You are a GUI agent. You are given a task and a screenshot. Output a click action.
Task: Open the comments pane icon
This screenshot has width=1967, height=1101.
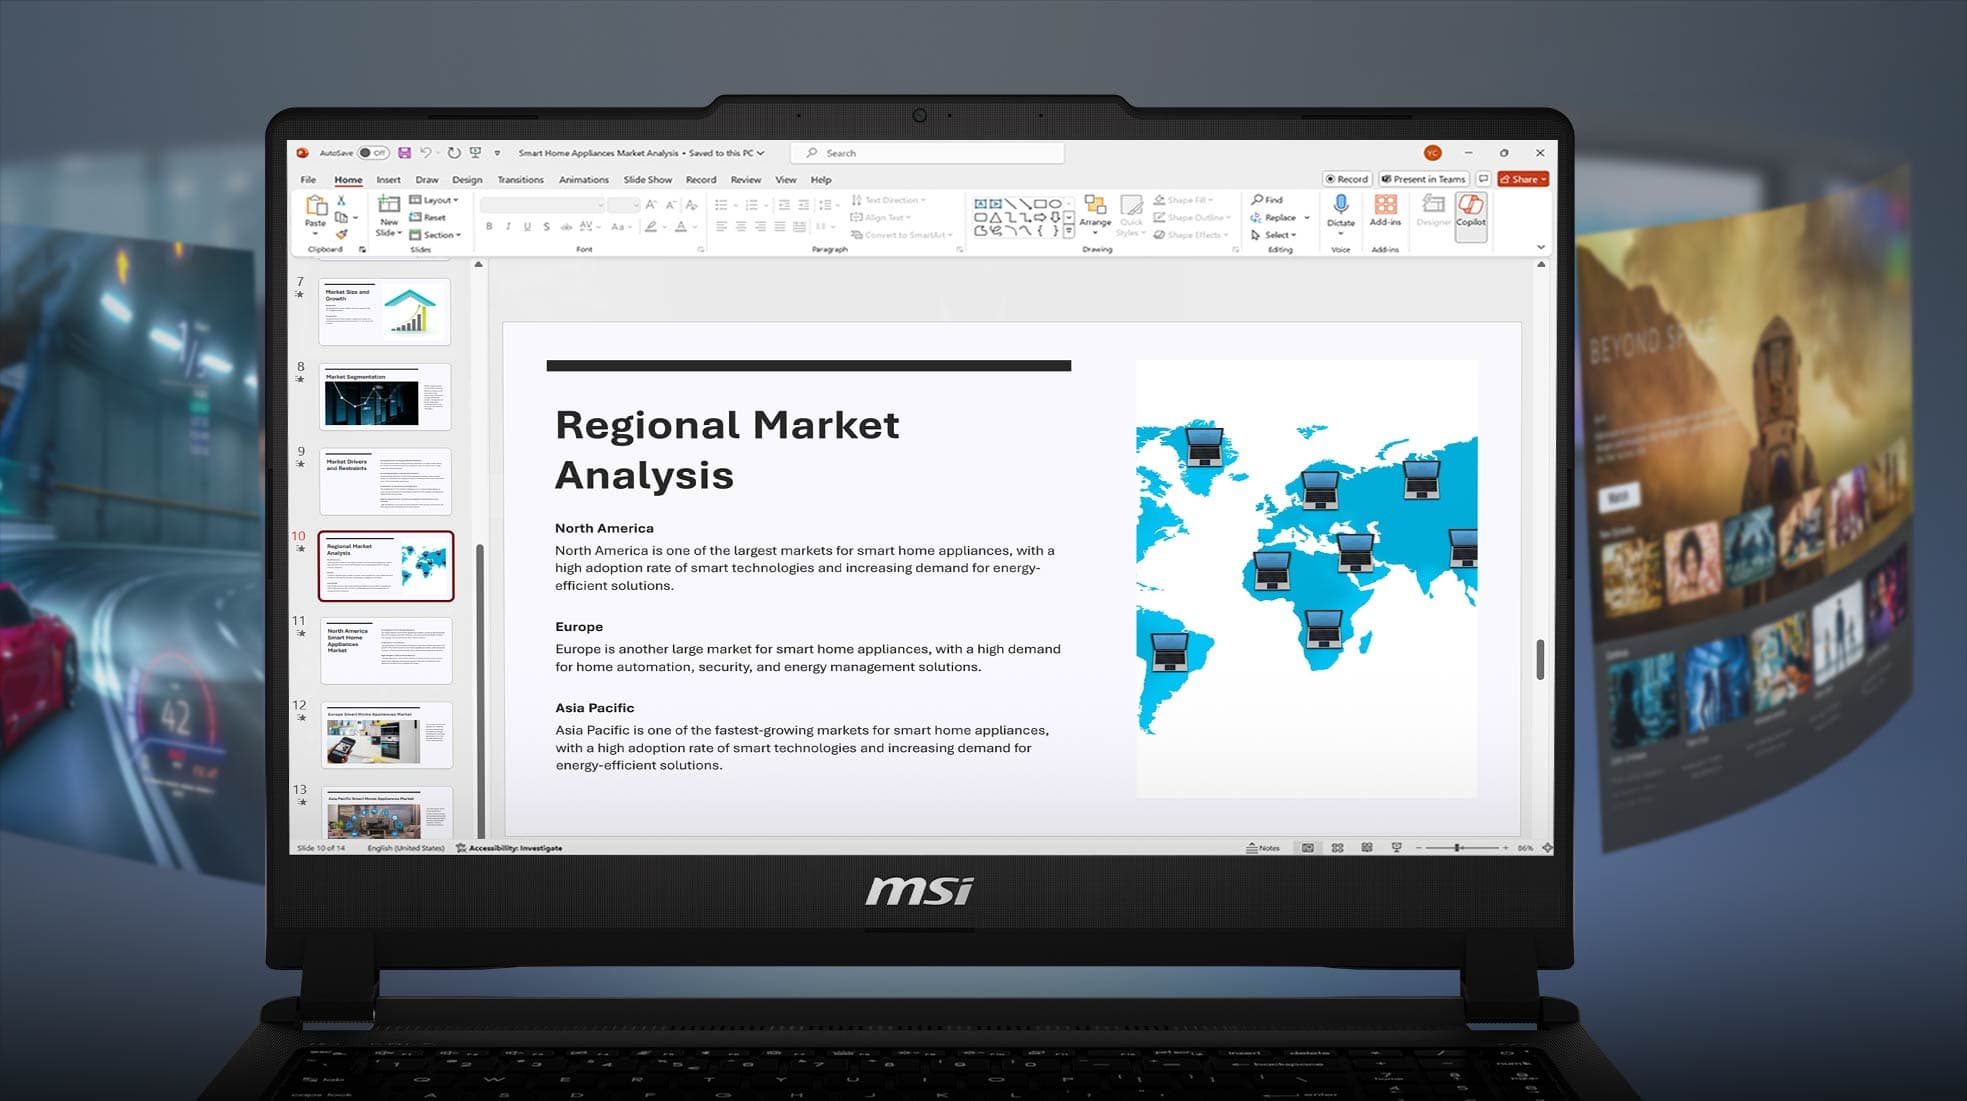tap(1484, 179)
